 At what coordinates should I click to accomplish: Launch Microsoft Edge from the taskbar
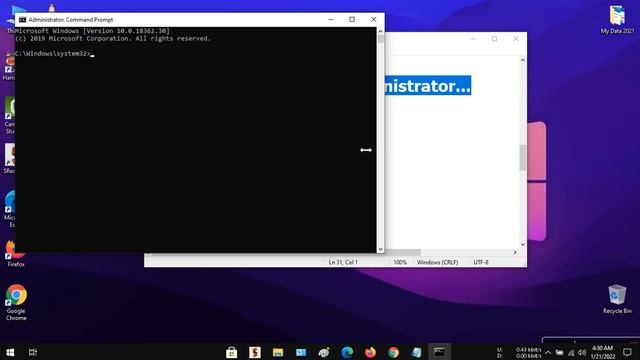[347, 352]
